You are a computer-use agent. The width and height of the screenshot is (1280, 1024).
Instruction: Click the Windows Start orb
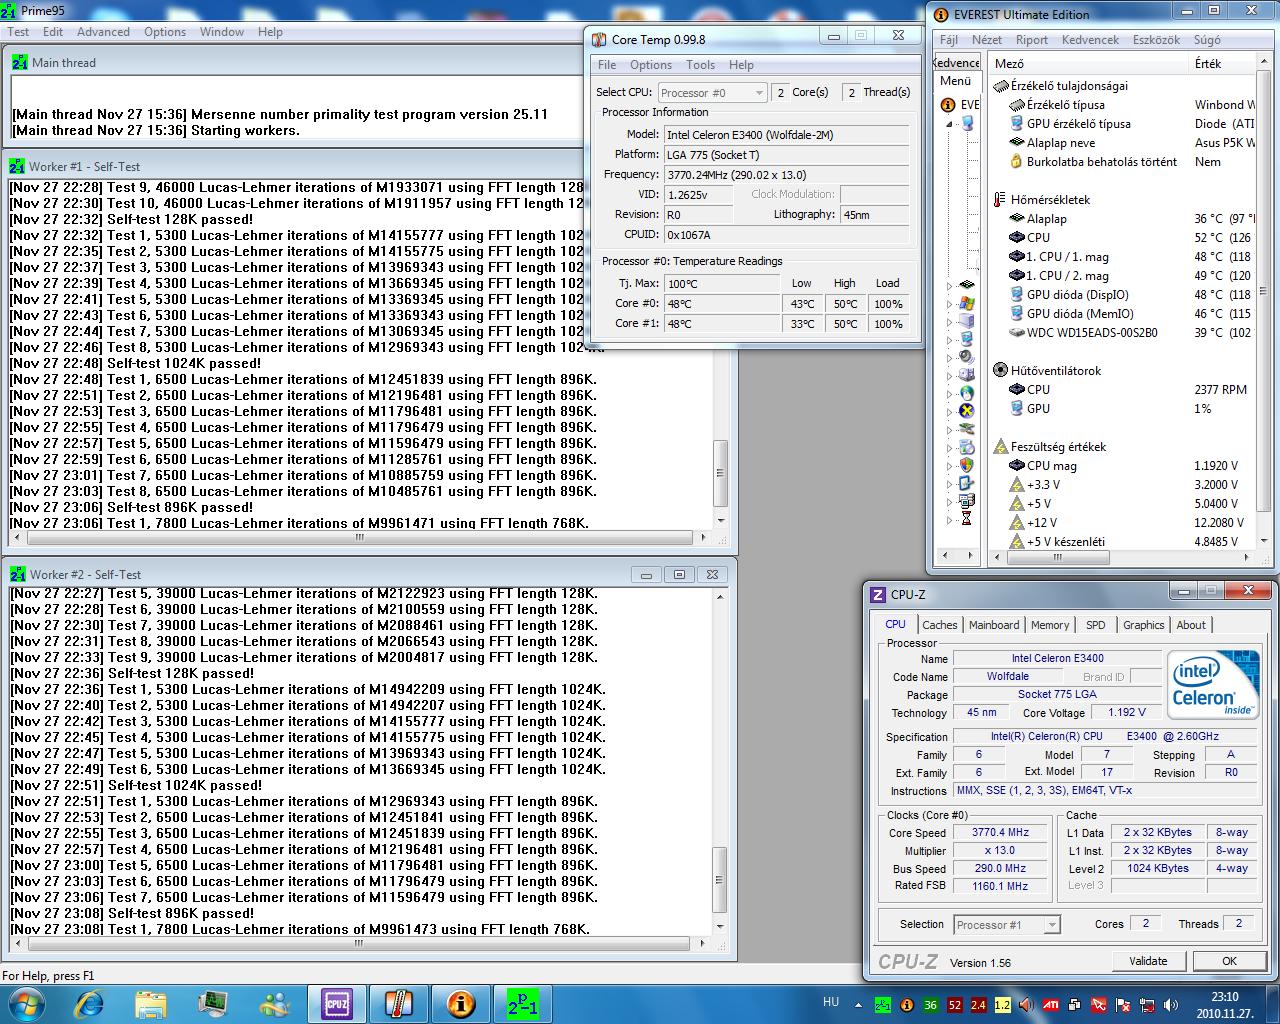25,1003
